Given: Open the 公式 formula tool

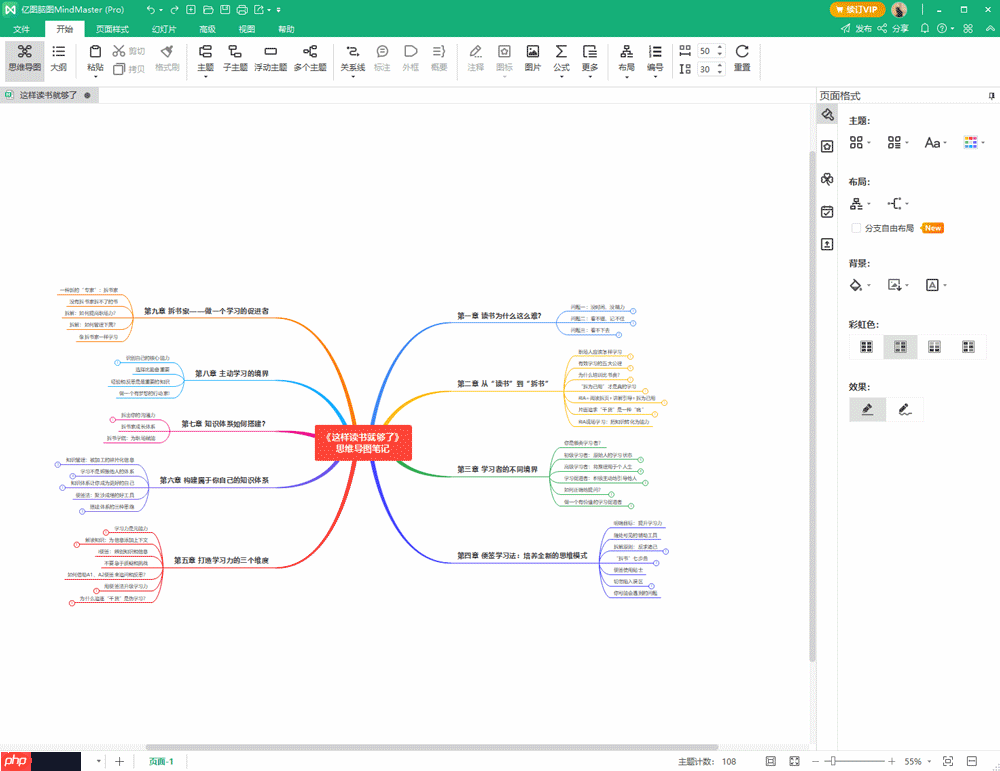Looking at the screenshot, I should [x=561, y=59].
